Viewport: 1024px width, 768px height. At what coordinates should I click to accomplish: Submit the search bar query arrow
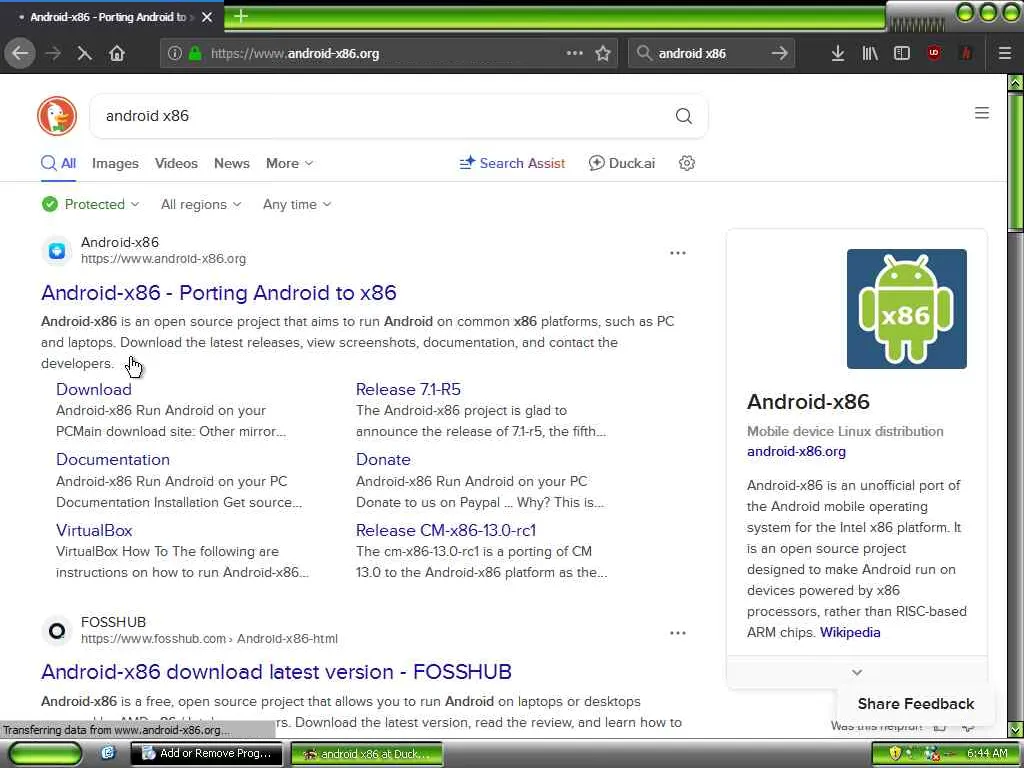(x=779, y=54)
